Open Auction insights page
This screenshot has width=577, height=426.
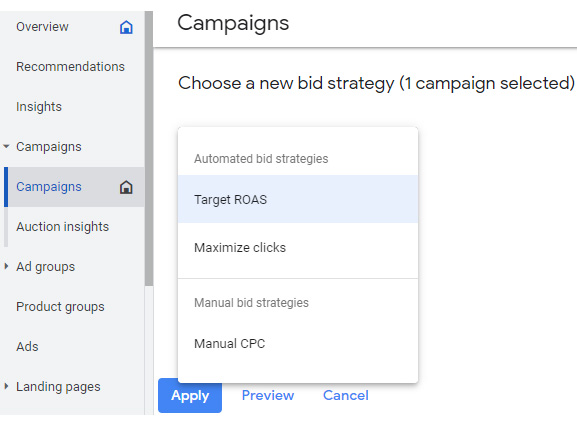click(x=63, y=227)
